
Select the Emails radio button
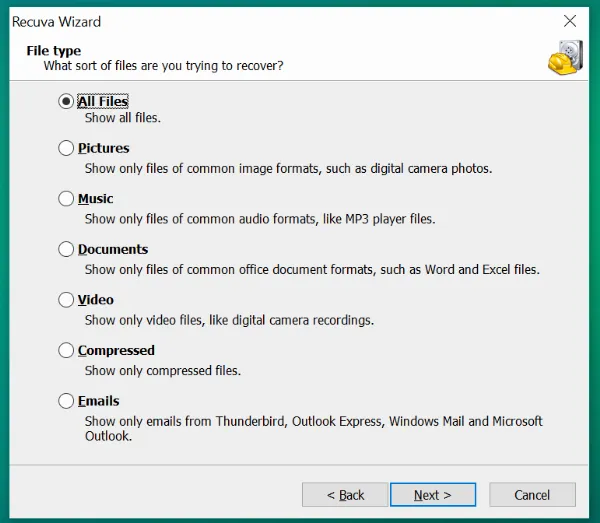pyautogui.click(x=67, y=401)
